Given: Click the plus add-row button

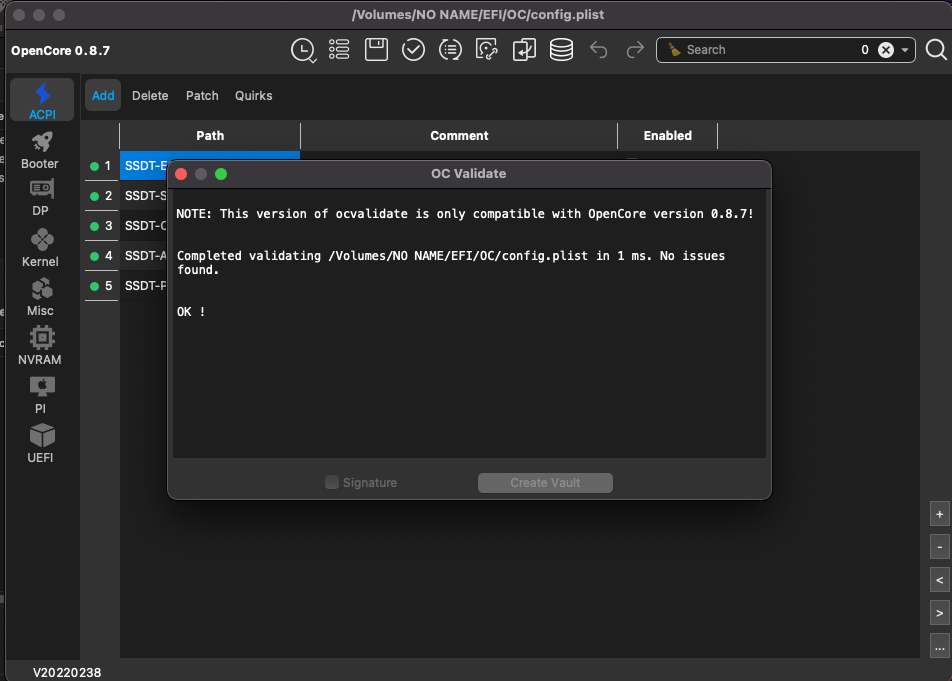Looking at the screenshot, I should coord(939,514).
